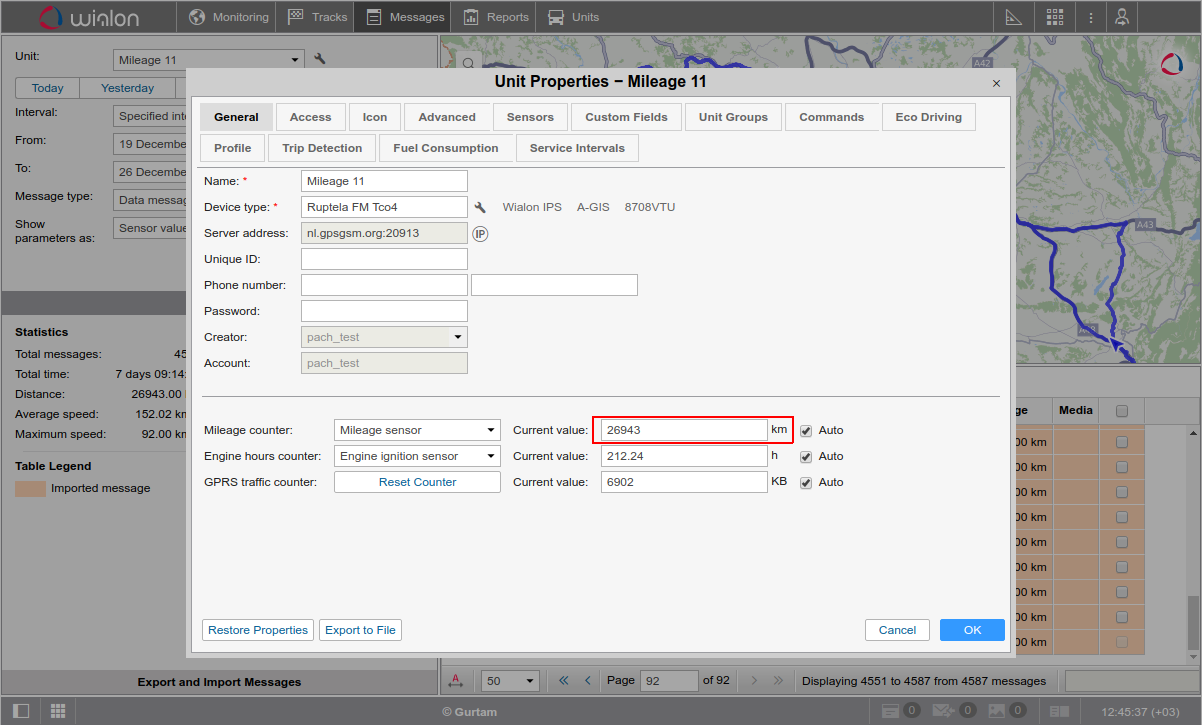Open the apps grid icon in top bar

pos(1055,17)
